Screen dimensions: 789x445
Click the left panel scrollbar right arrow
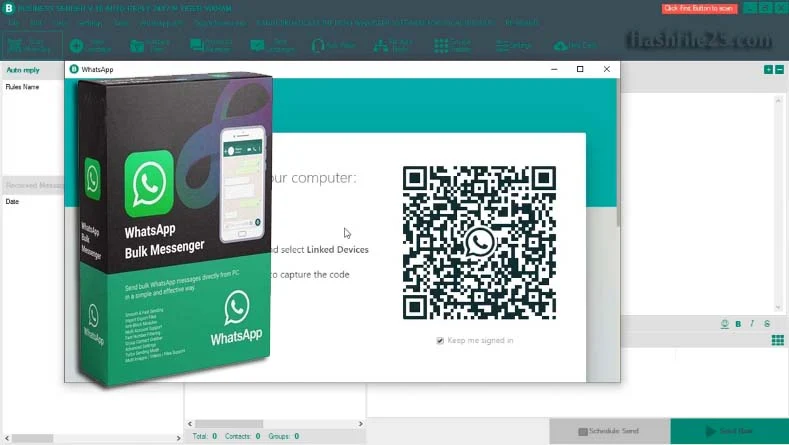[x=179, y=438]
